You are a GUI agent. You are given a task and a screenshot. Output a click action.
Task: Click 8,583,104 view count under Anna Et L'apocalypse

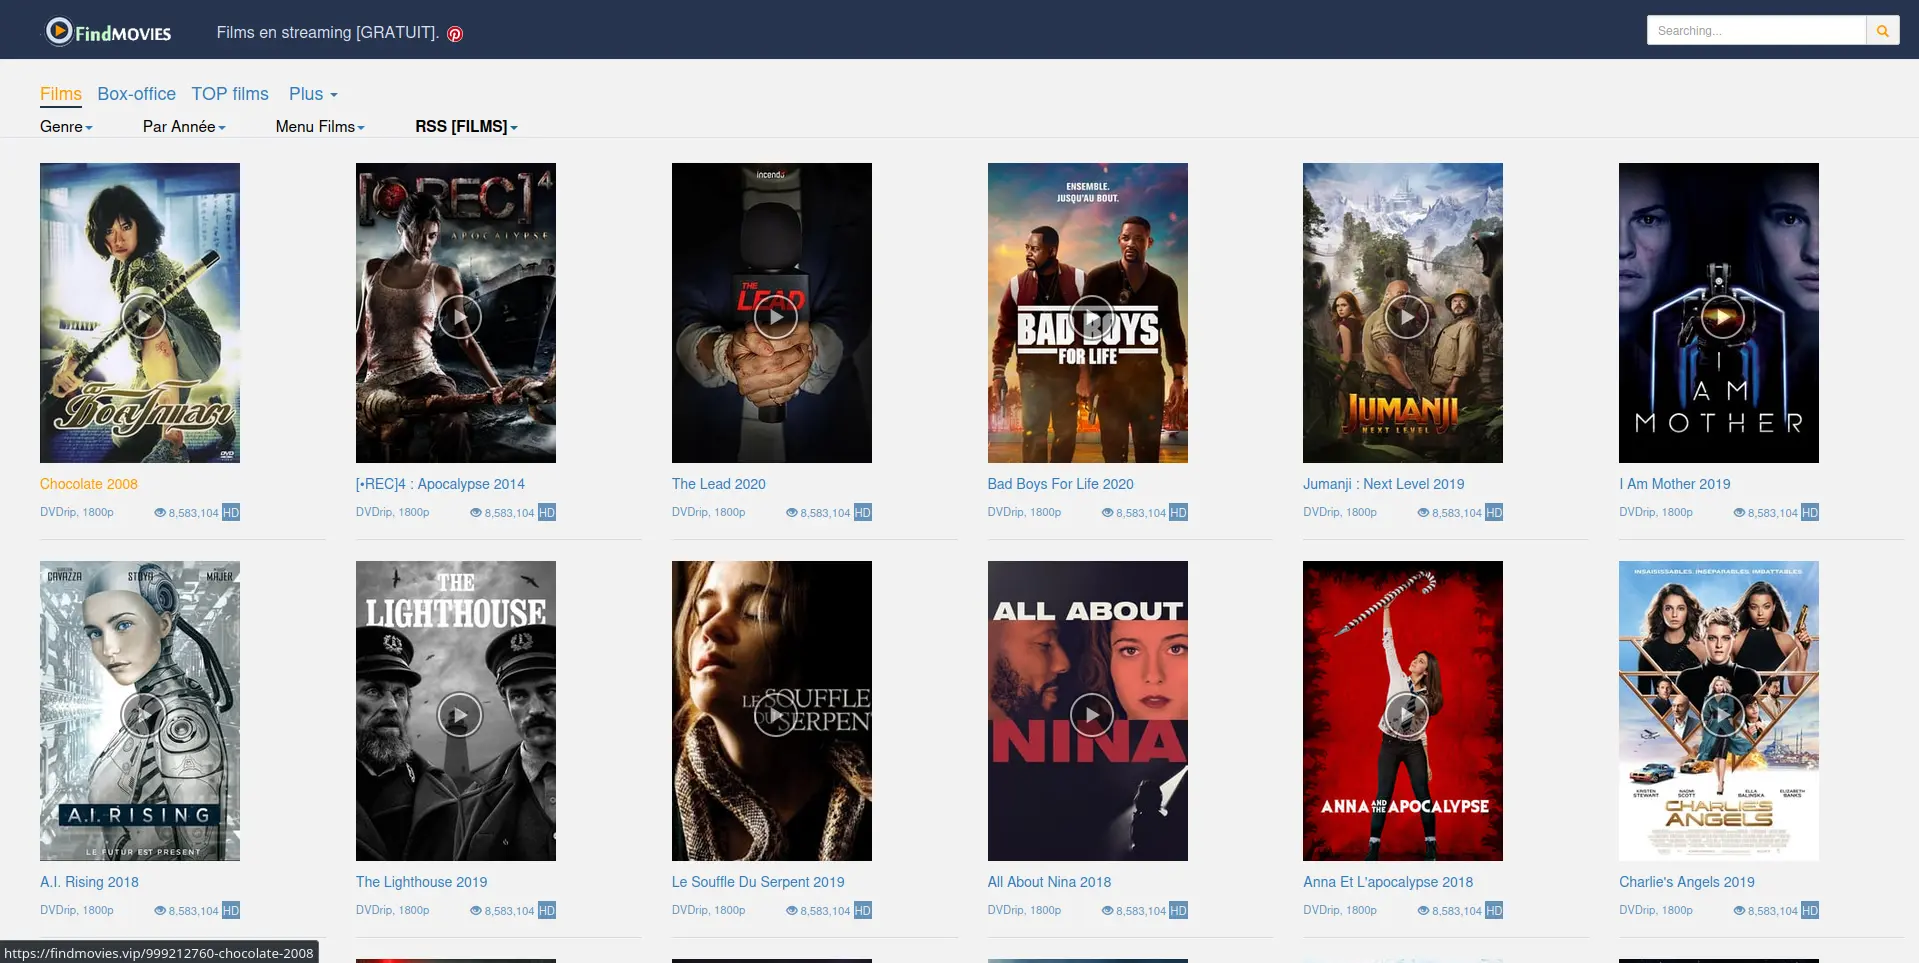coord(1457,911)
